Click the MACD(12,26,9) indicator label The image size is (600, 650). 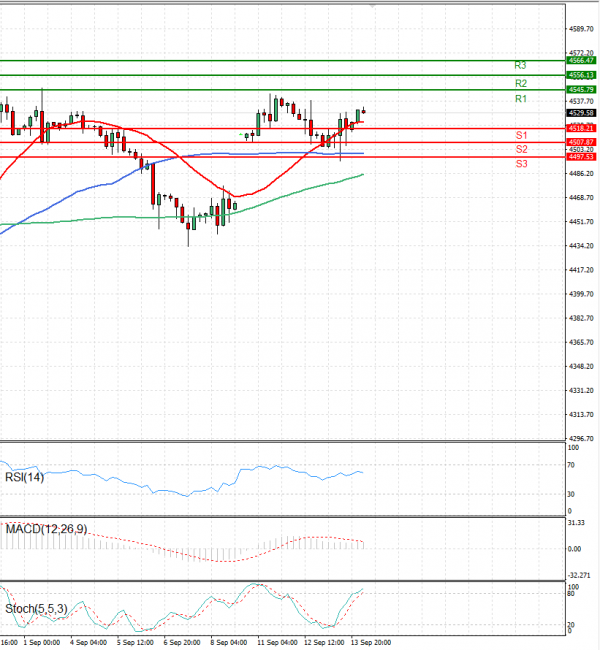pyautogui.click(x=46, y=529)
